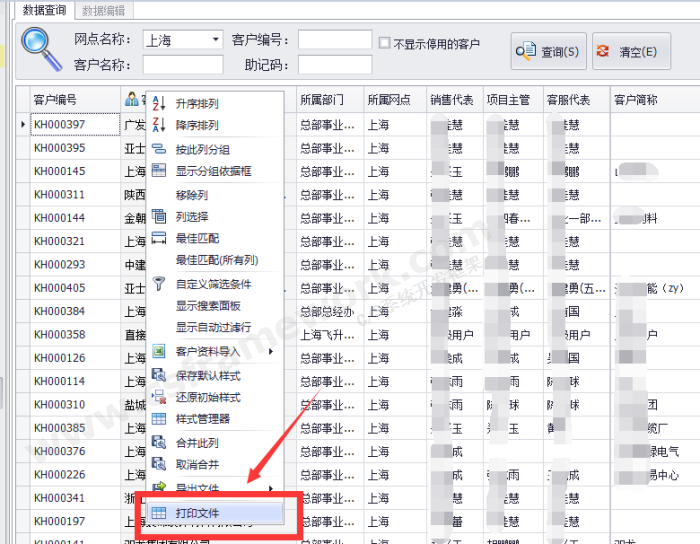Click the 客户编号 input field

pos(334,41)
